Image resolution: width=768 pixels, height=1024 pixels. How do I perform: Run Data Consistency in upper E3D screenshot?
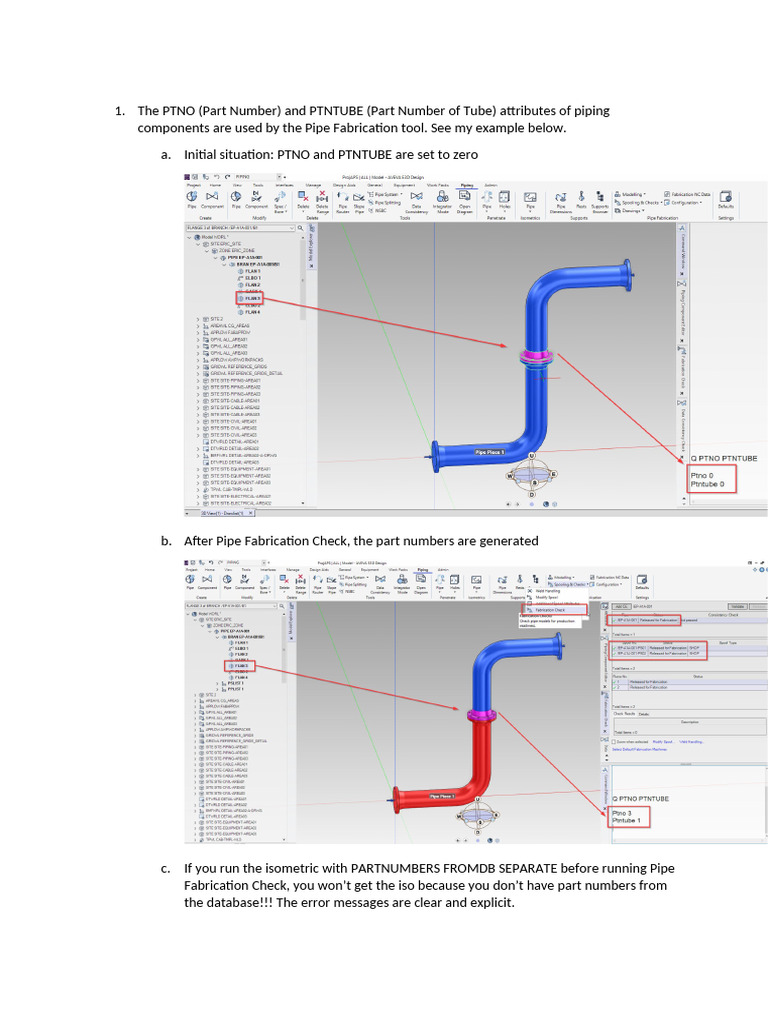(417, 196)
